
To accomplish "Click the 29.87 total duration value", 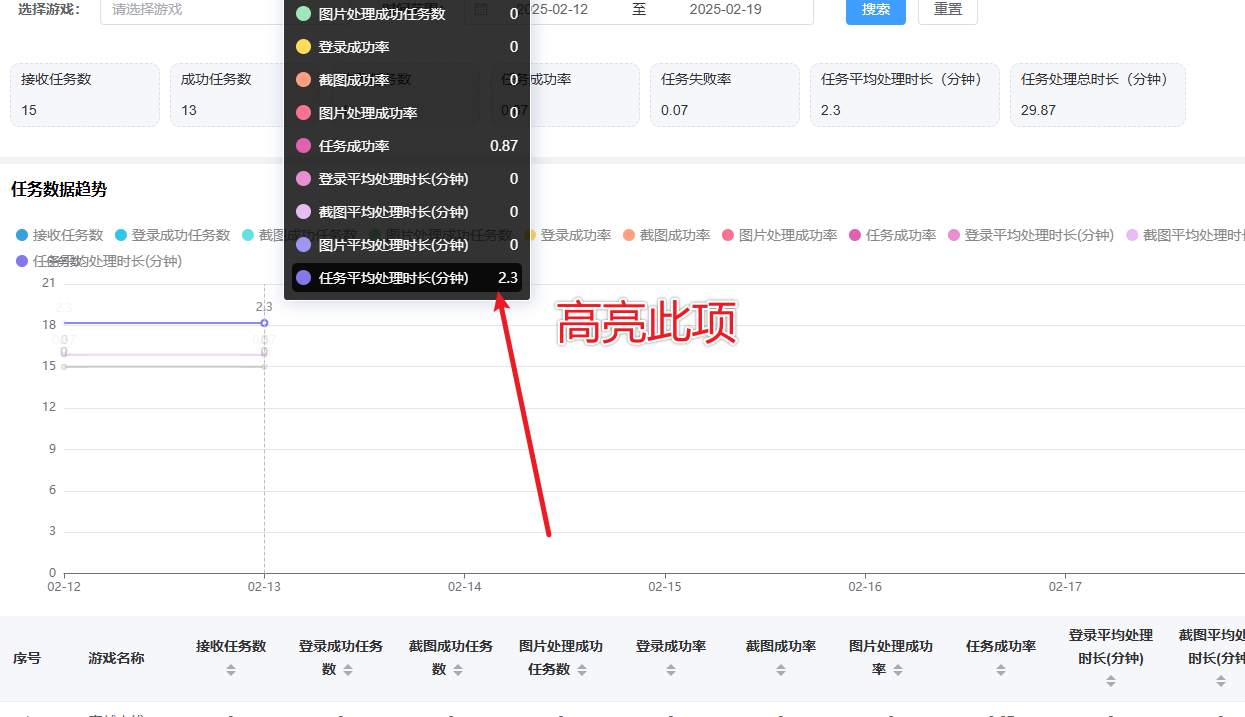I will coord(1039,110).
